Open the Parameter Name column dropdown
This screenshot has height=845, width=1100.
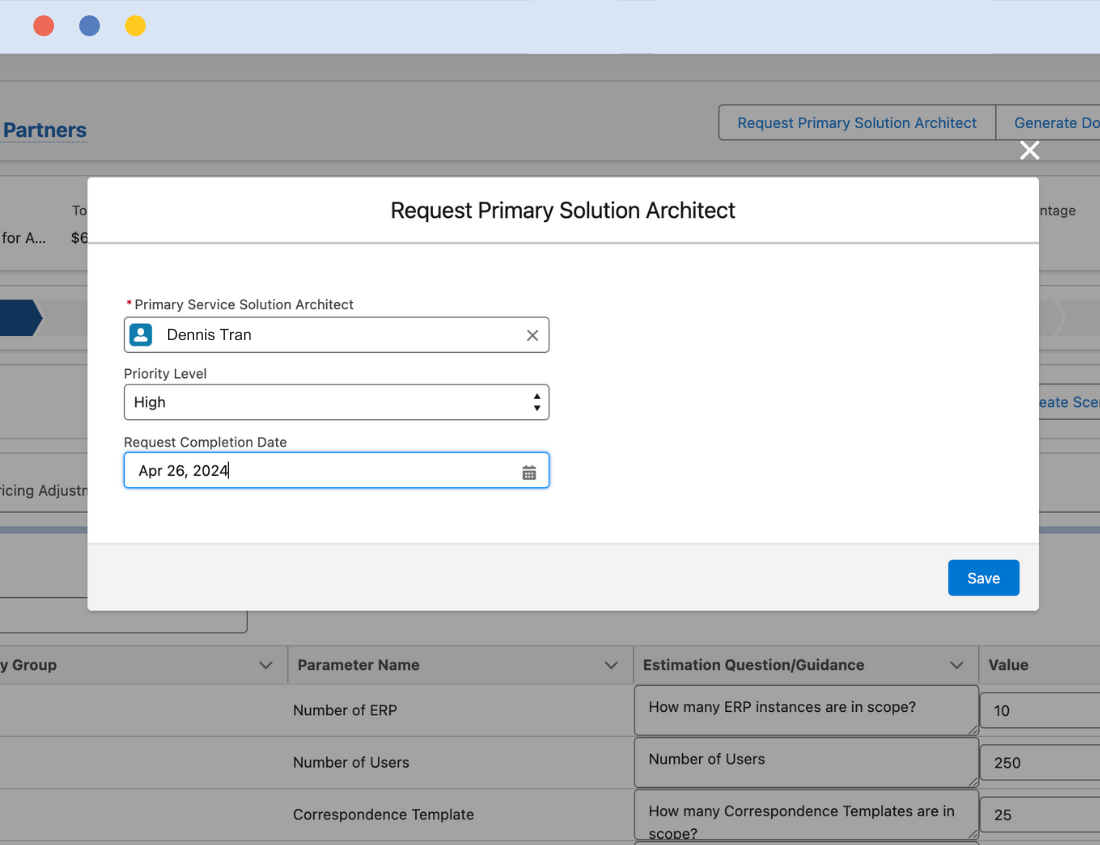(611, 664)
